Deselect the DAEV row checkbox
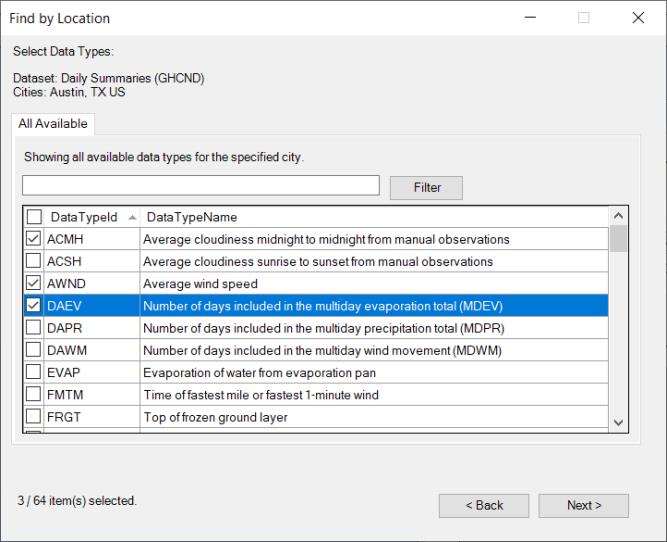The image size is (667, 542). (34, 305)
